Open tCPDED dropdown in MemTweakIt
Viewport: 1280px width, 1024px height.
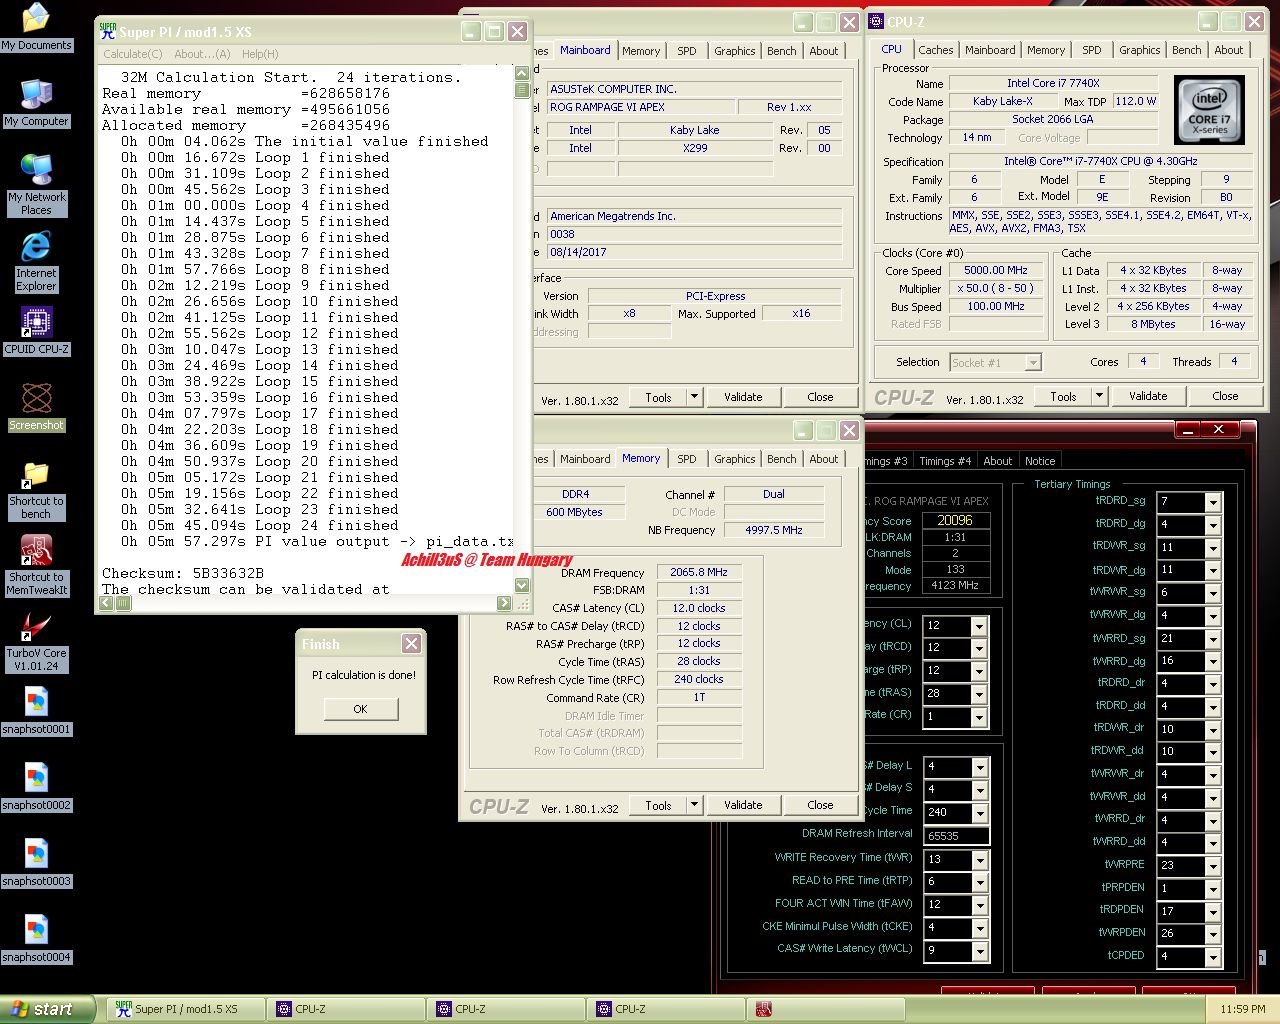(x=1212, y=957)
